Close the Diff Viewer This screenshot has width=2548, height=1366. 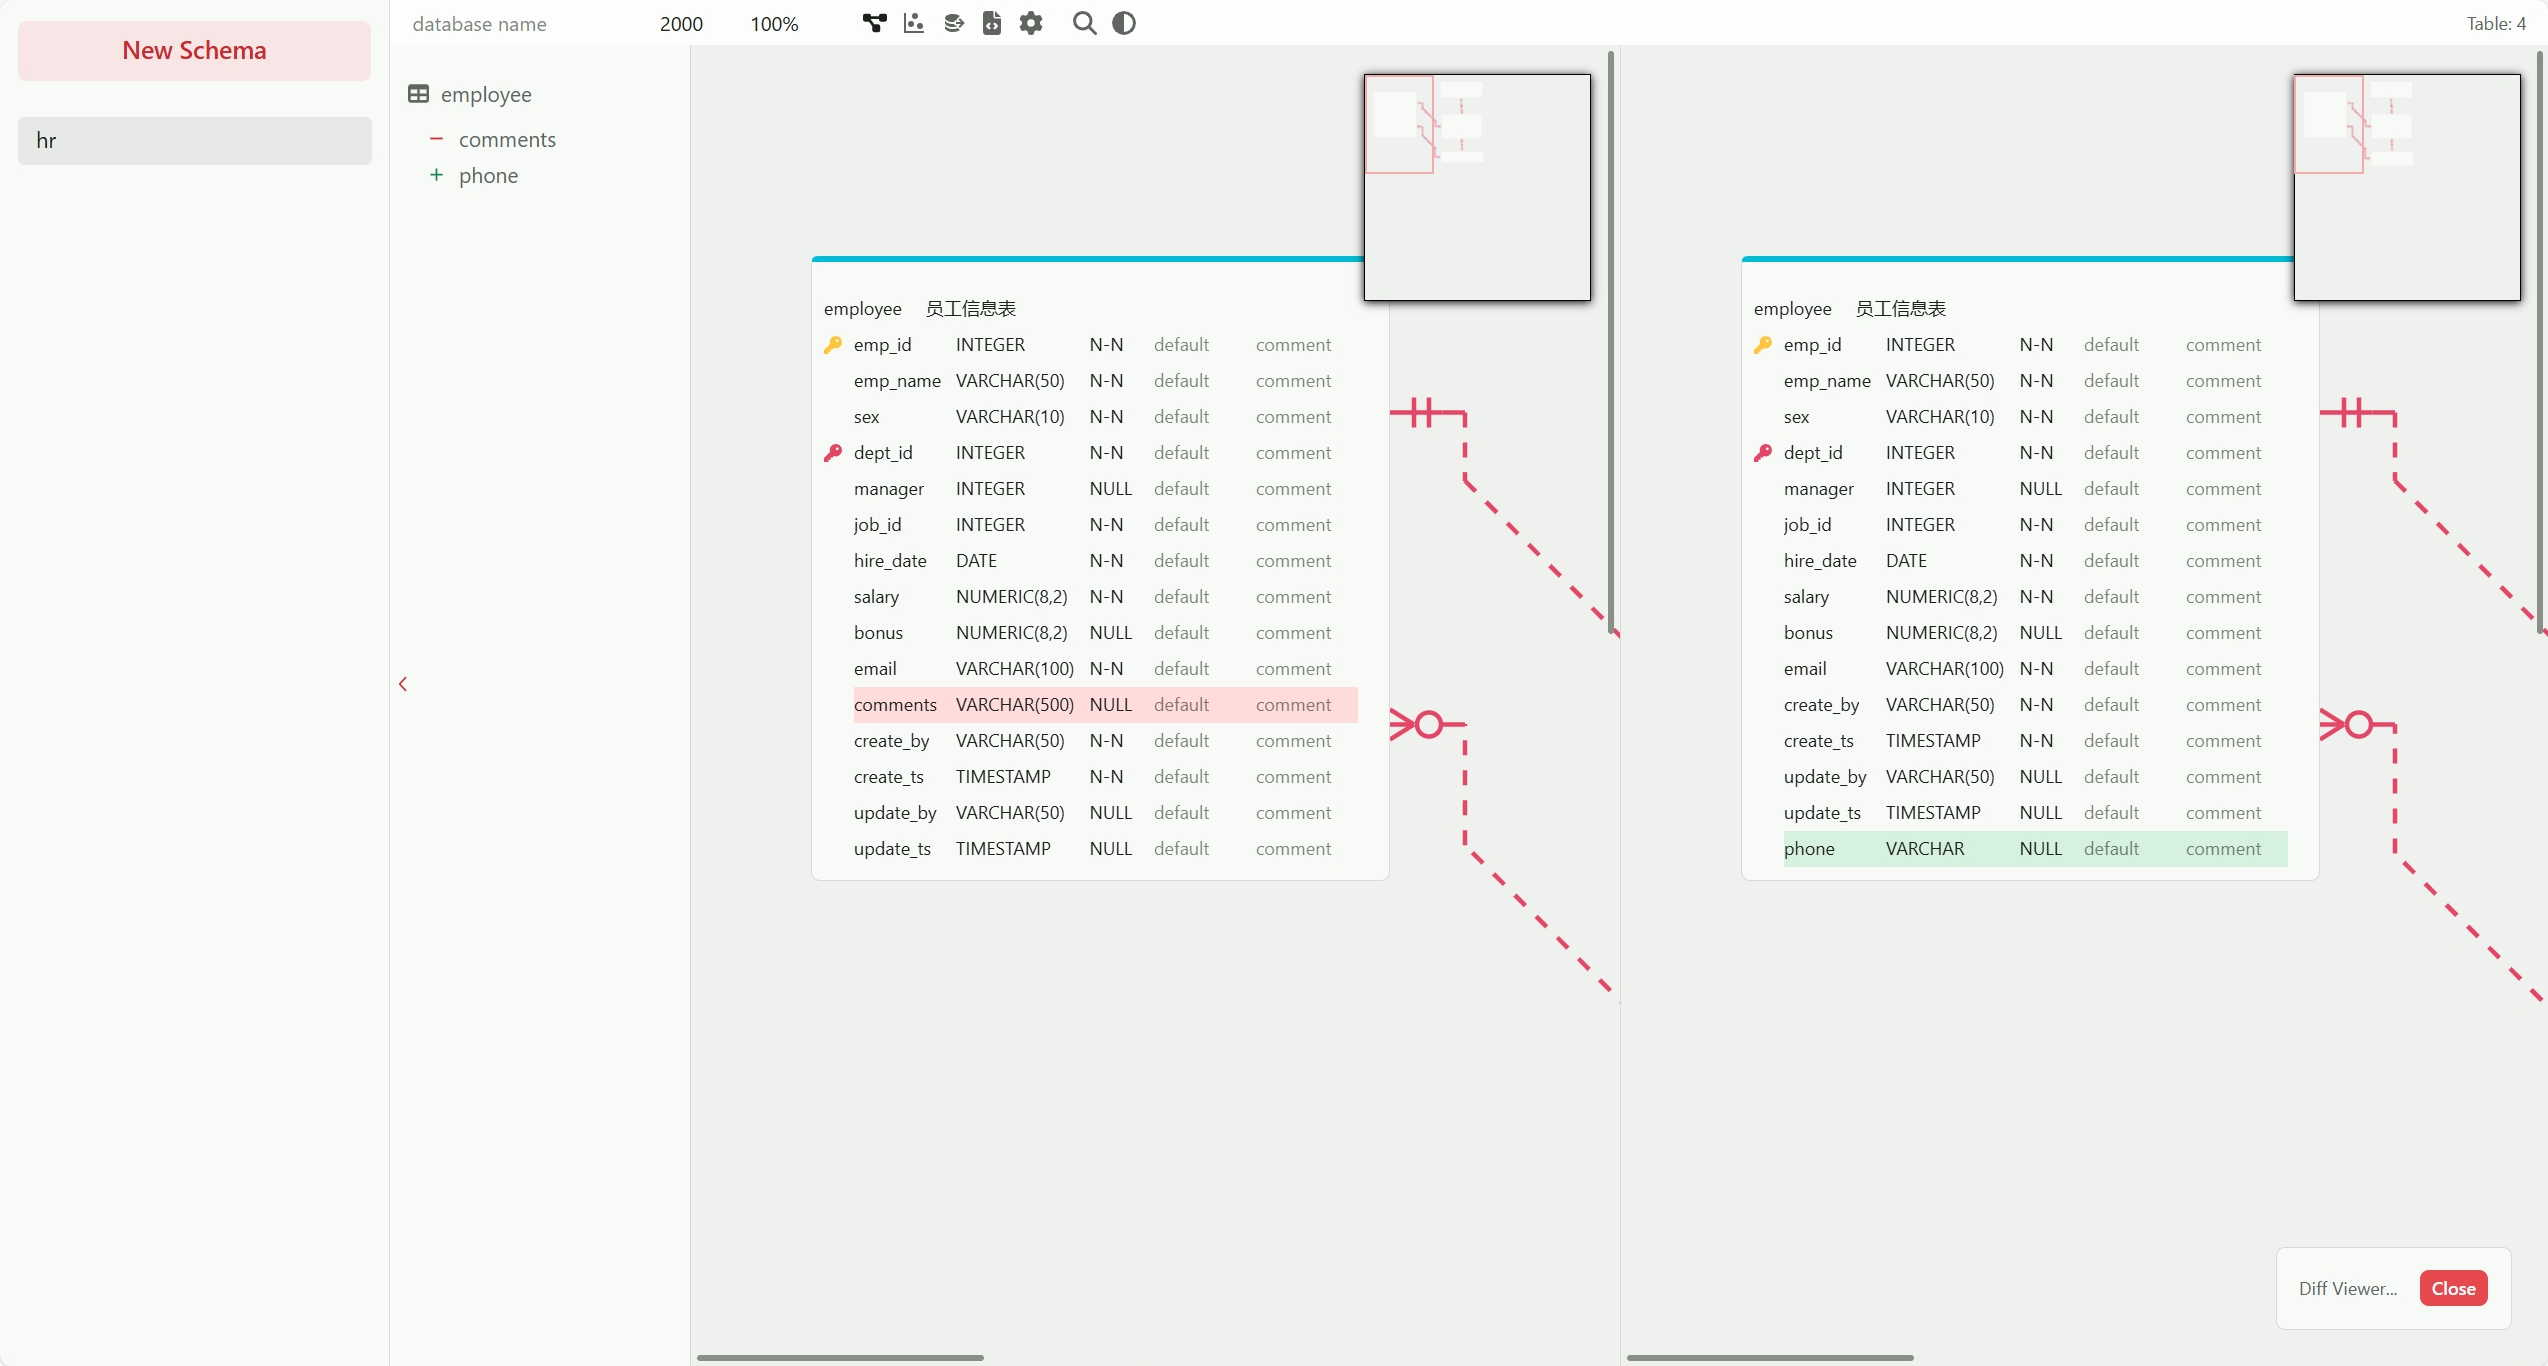(x=2453, y=1288)
